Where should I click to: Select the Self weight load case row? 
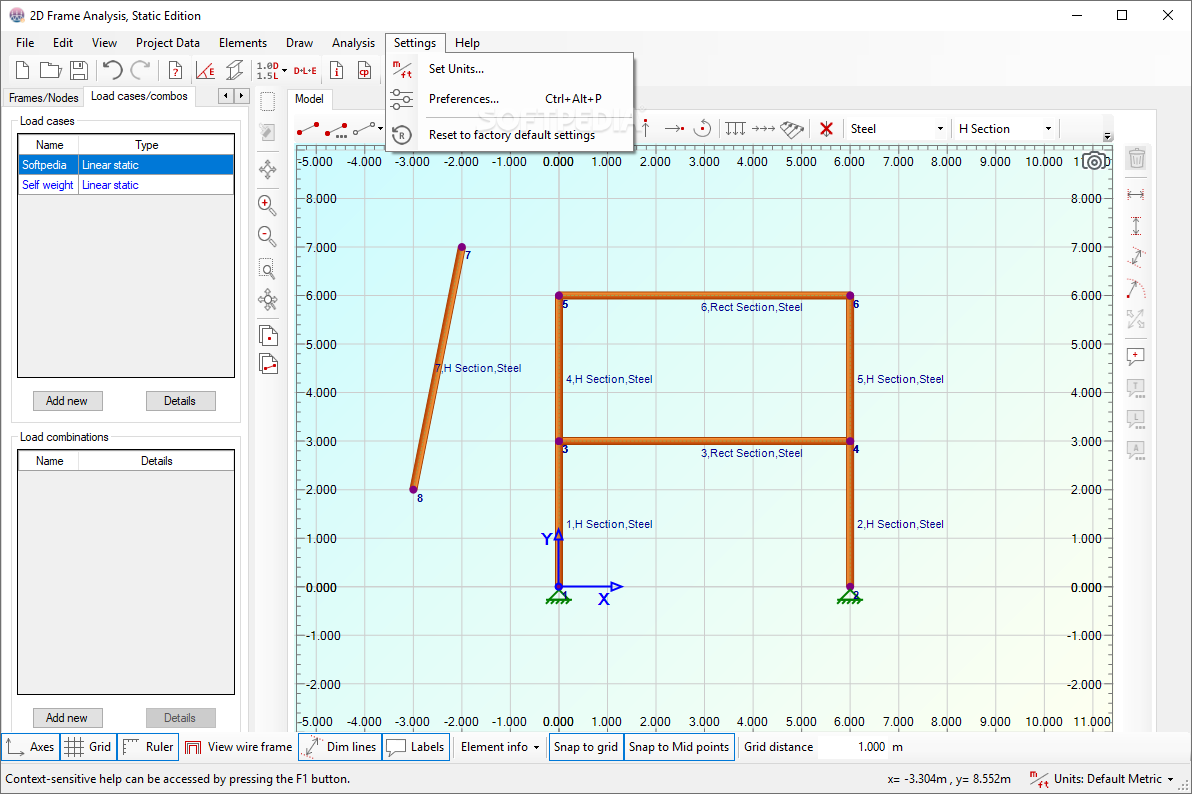[126, 185]
